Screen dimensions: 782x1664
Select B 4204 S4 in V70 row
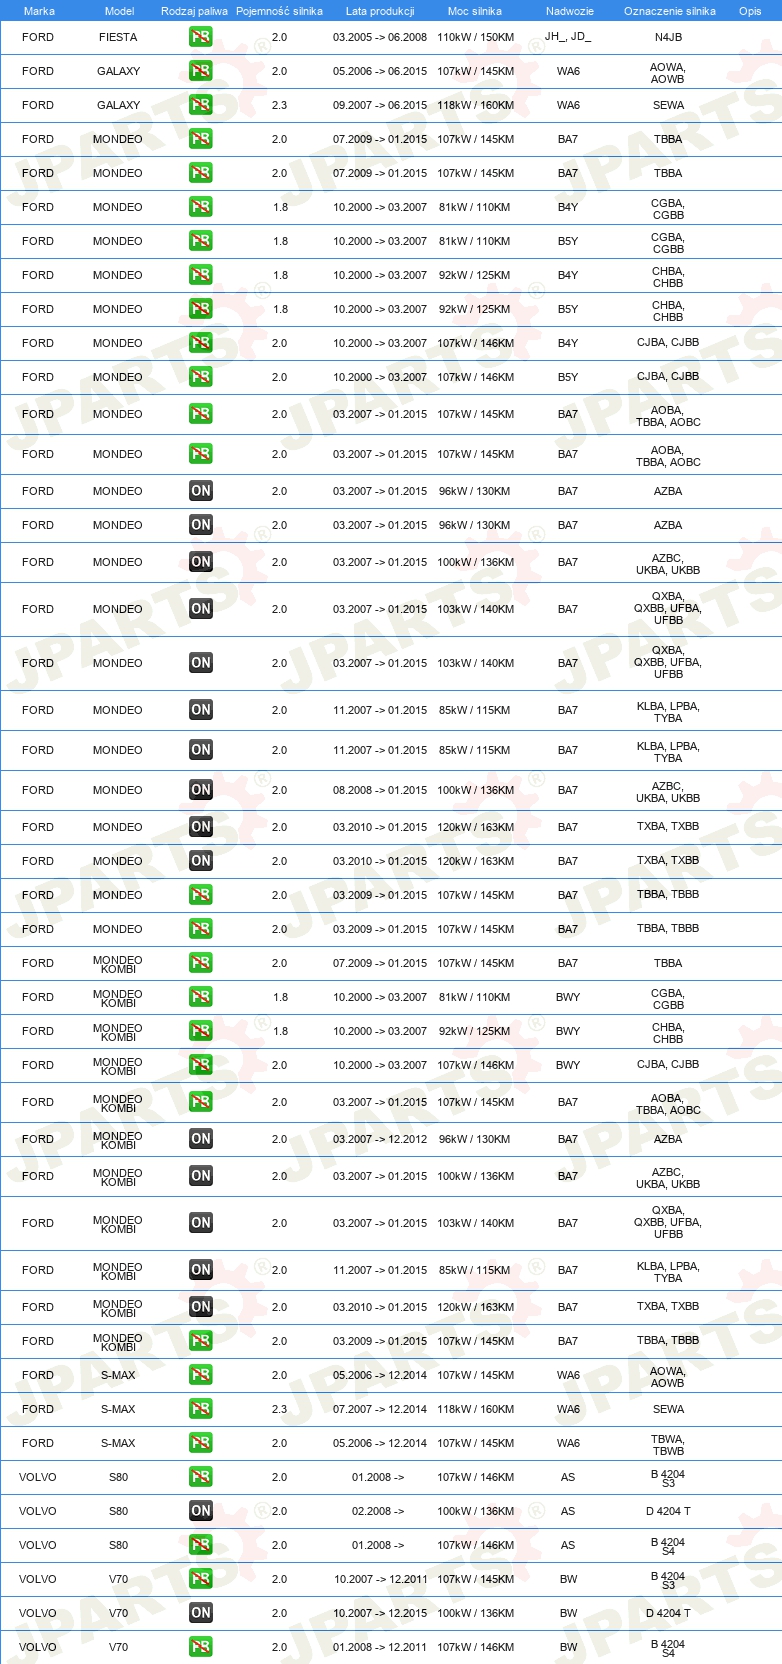point(668,1648)
